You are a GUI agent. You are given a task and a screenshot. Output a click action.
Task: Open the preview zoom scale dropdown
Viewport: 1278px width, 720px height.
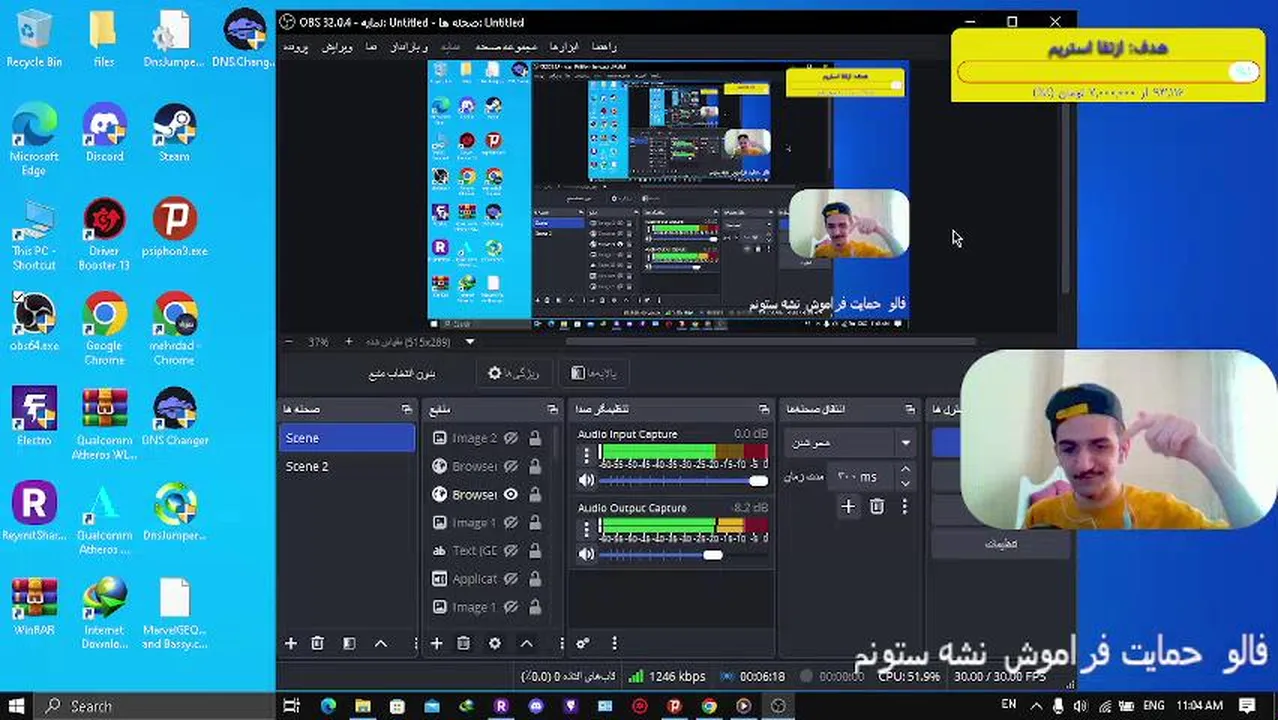(469, 342)
